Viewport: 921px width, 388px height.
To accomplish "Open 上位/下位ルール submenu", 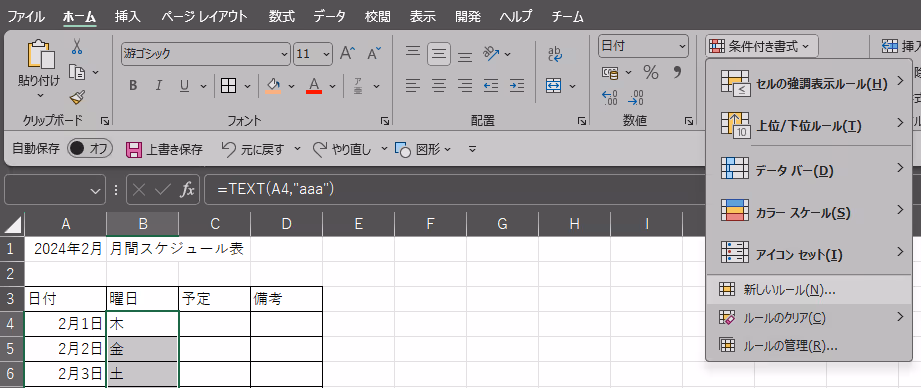I will pyautogui.click(x=809, y=125).
